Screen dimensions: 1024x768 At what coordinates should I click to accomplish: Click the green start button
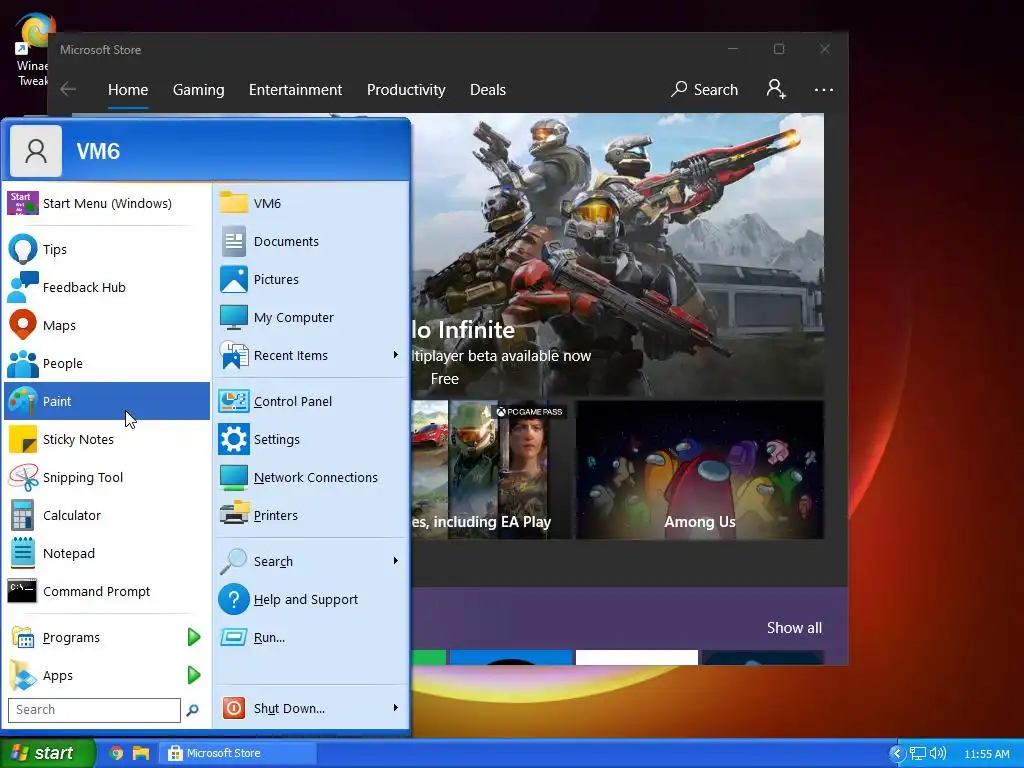(48, 753)
